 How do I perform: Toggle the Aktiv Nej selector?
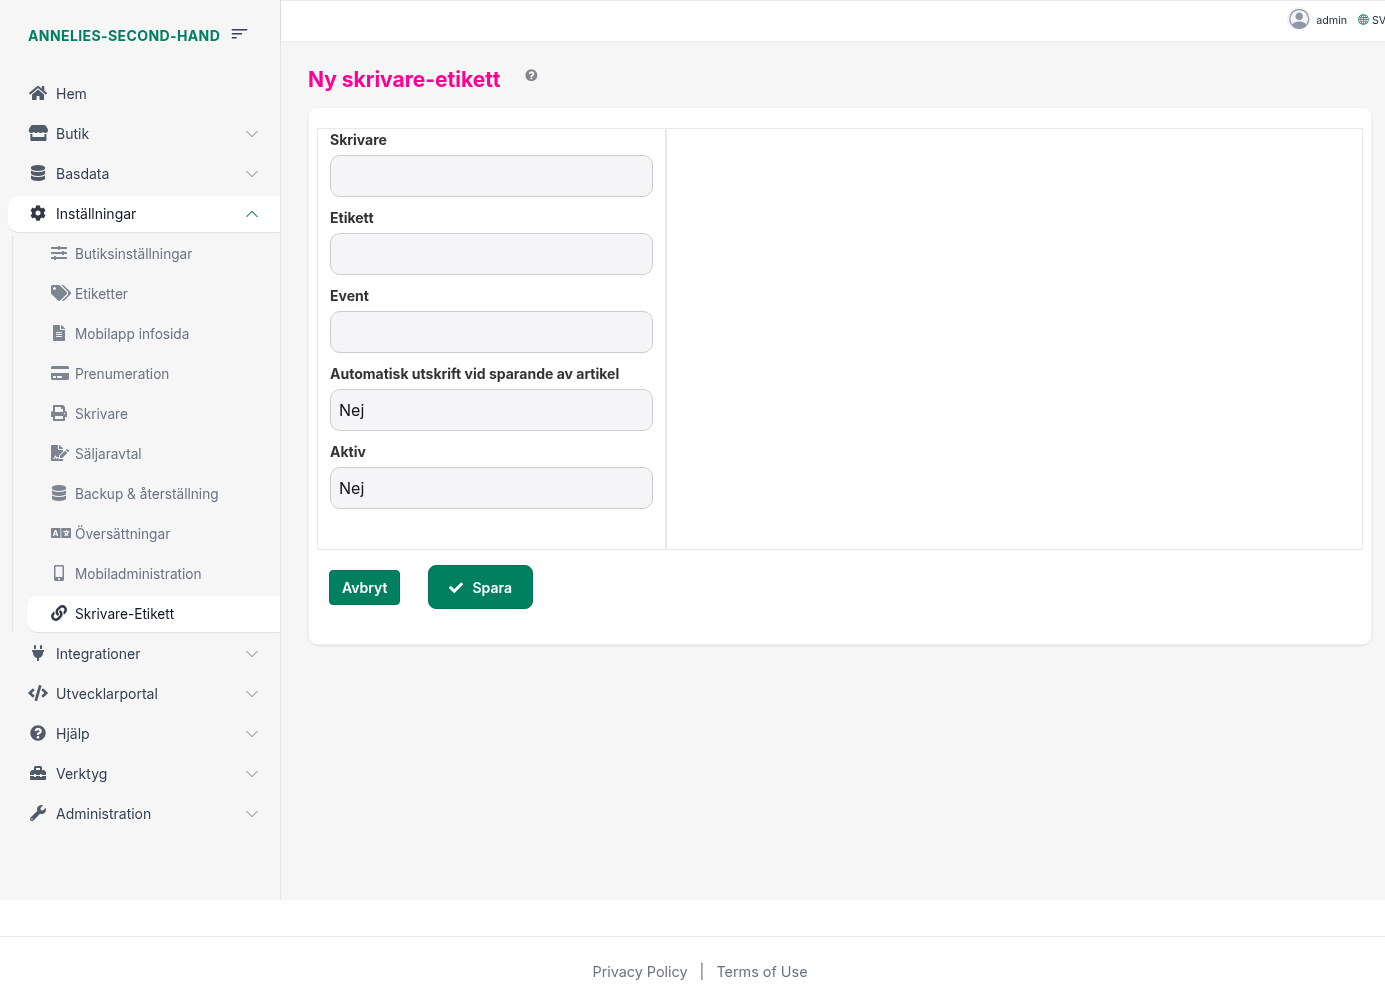(x=491, y=488)
